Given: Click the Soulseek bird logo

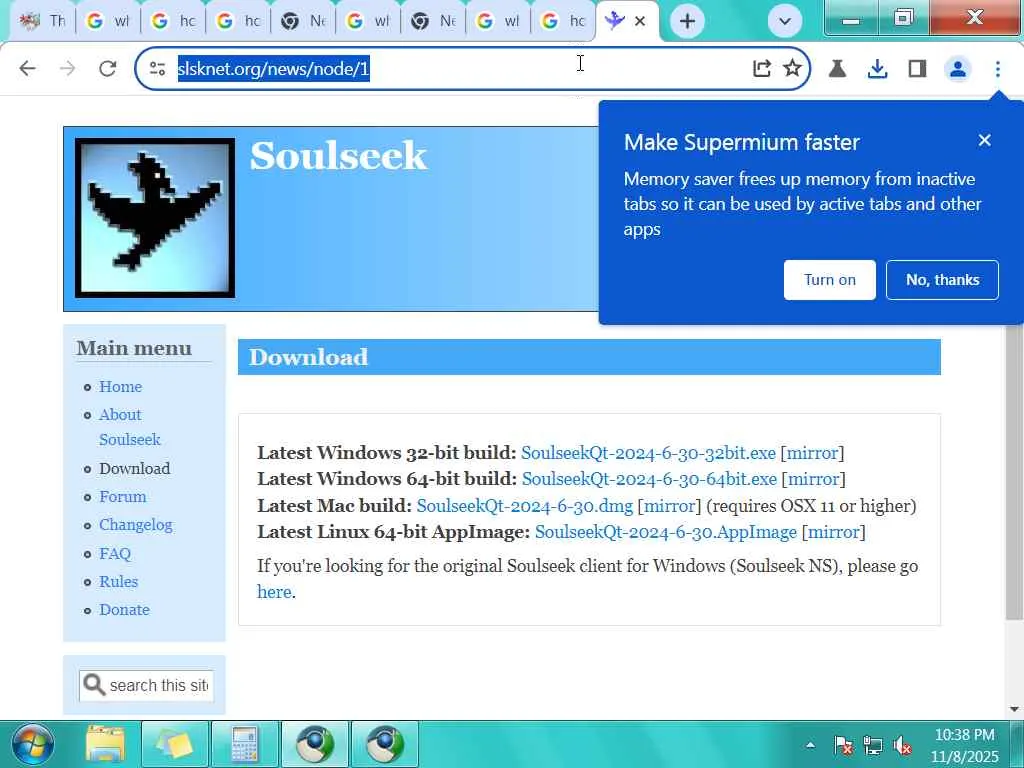Looking at the screenshot, I should pyautogui.click(x=155, y=218).
